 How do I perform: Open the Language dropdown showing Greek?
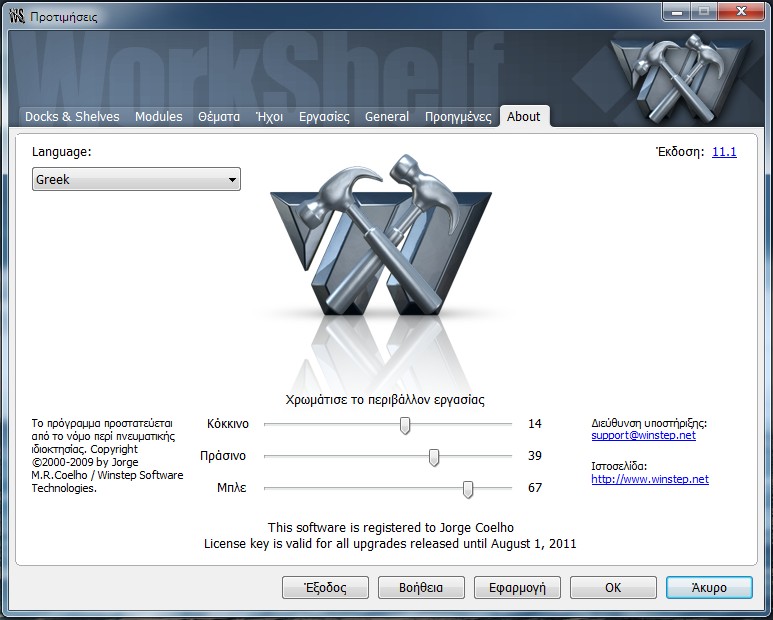pyautogui.click(x=136, y=179)
